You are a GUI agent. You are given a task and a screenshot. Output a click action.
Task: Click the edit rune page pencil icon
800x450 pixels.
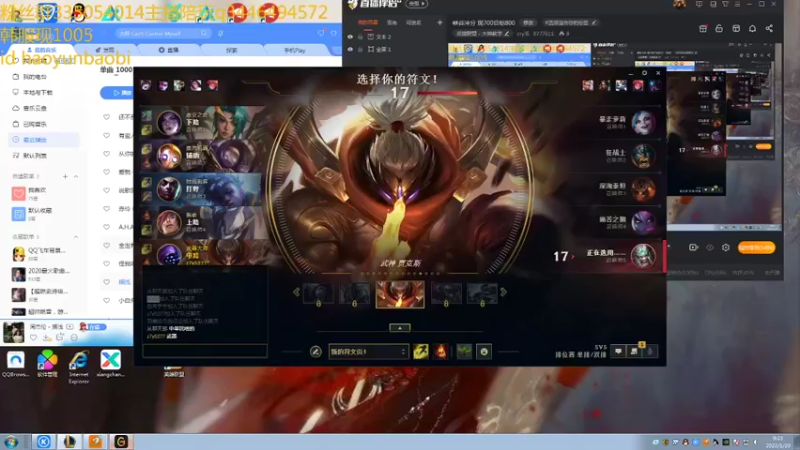click(x=316, y=352)
